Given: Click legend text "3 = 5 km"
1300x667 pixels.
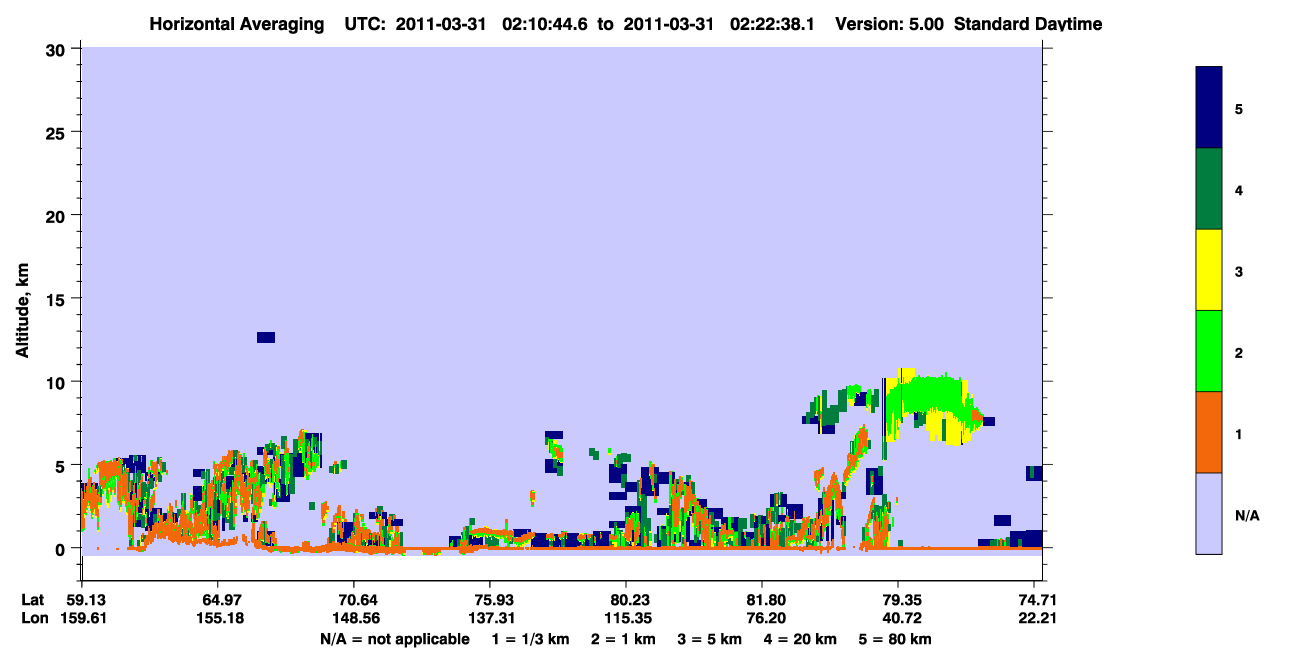Looking at the screenshot, I should click(710, 639).
